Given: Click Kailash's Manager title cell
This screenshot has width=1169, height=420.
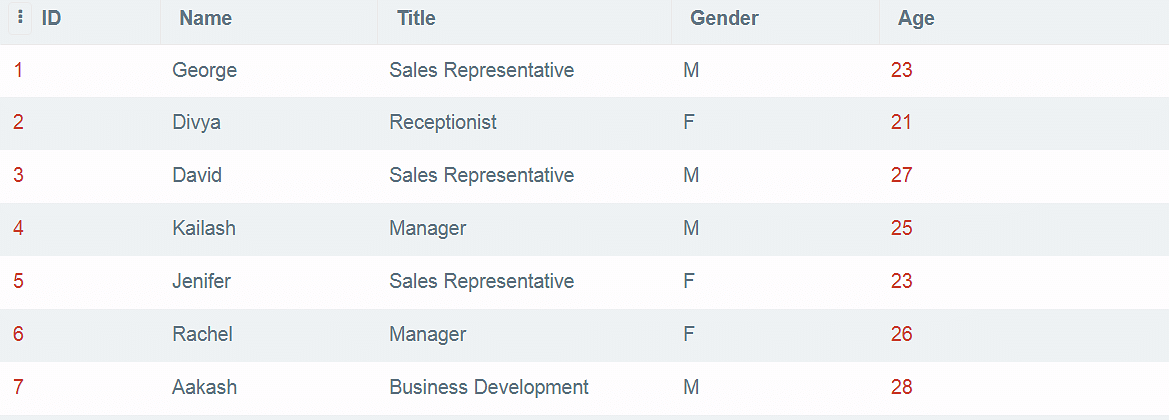Looking at the screenshot, I should click(x=427, y=228).
